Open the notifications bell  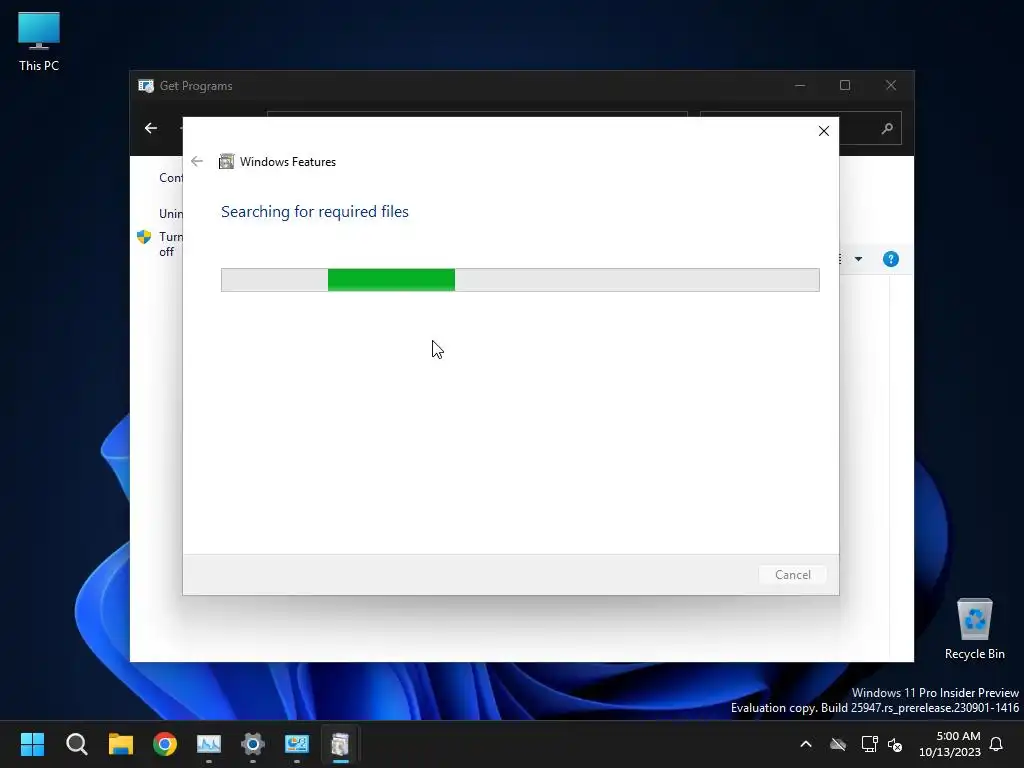997,744
